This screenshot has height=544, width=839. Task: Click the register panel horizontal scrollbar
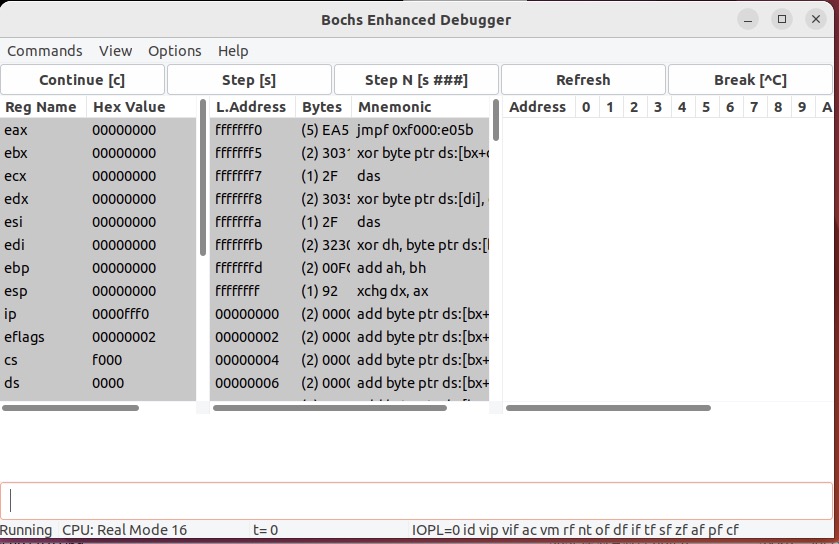[71, 408]
